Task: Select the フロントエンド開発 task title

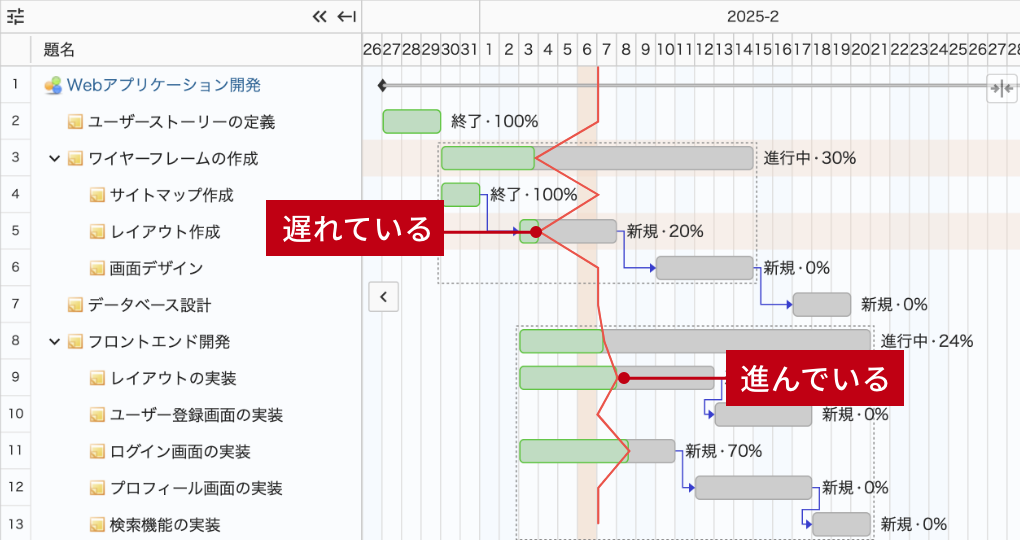Action: 159,341
